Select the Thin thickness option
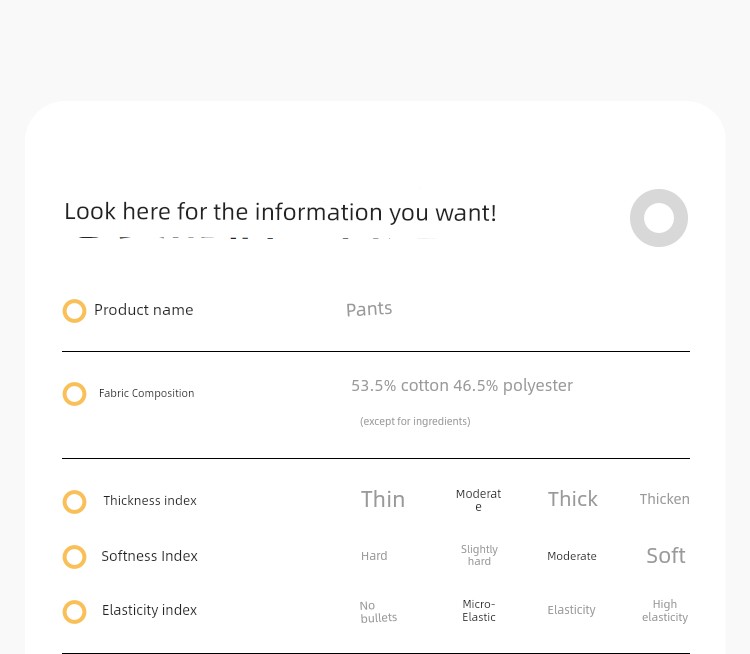 click(383, 499)
